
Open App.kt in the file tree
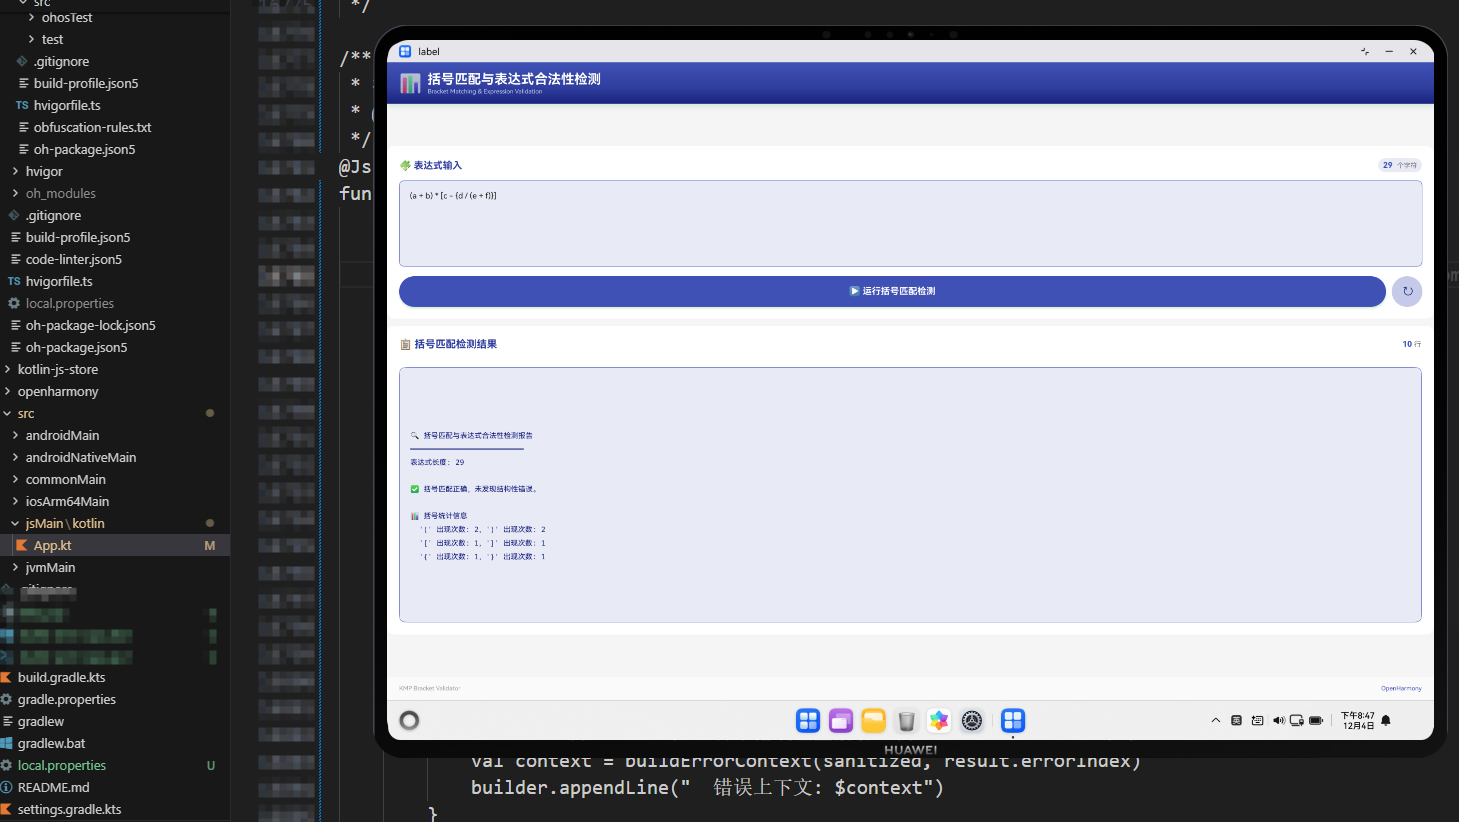click(x=52, y=545)
